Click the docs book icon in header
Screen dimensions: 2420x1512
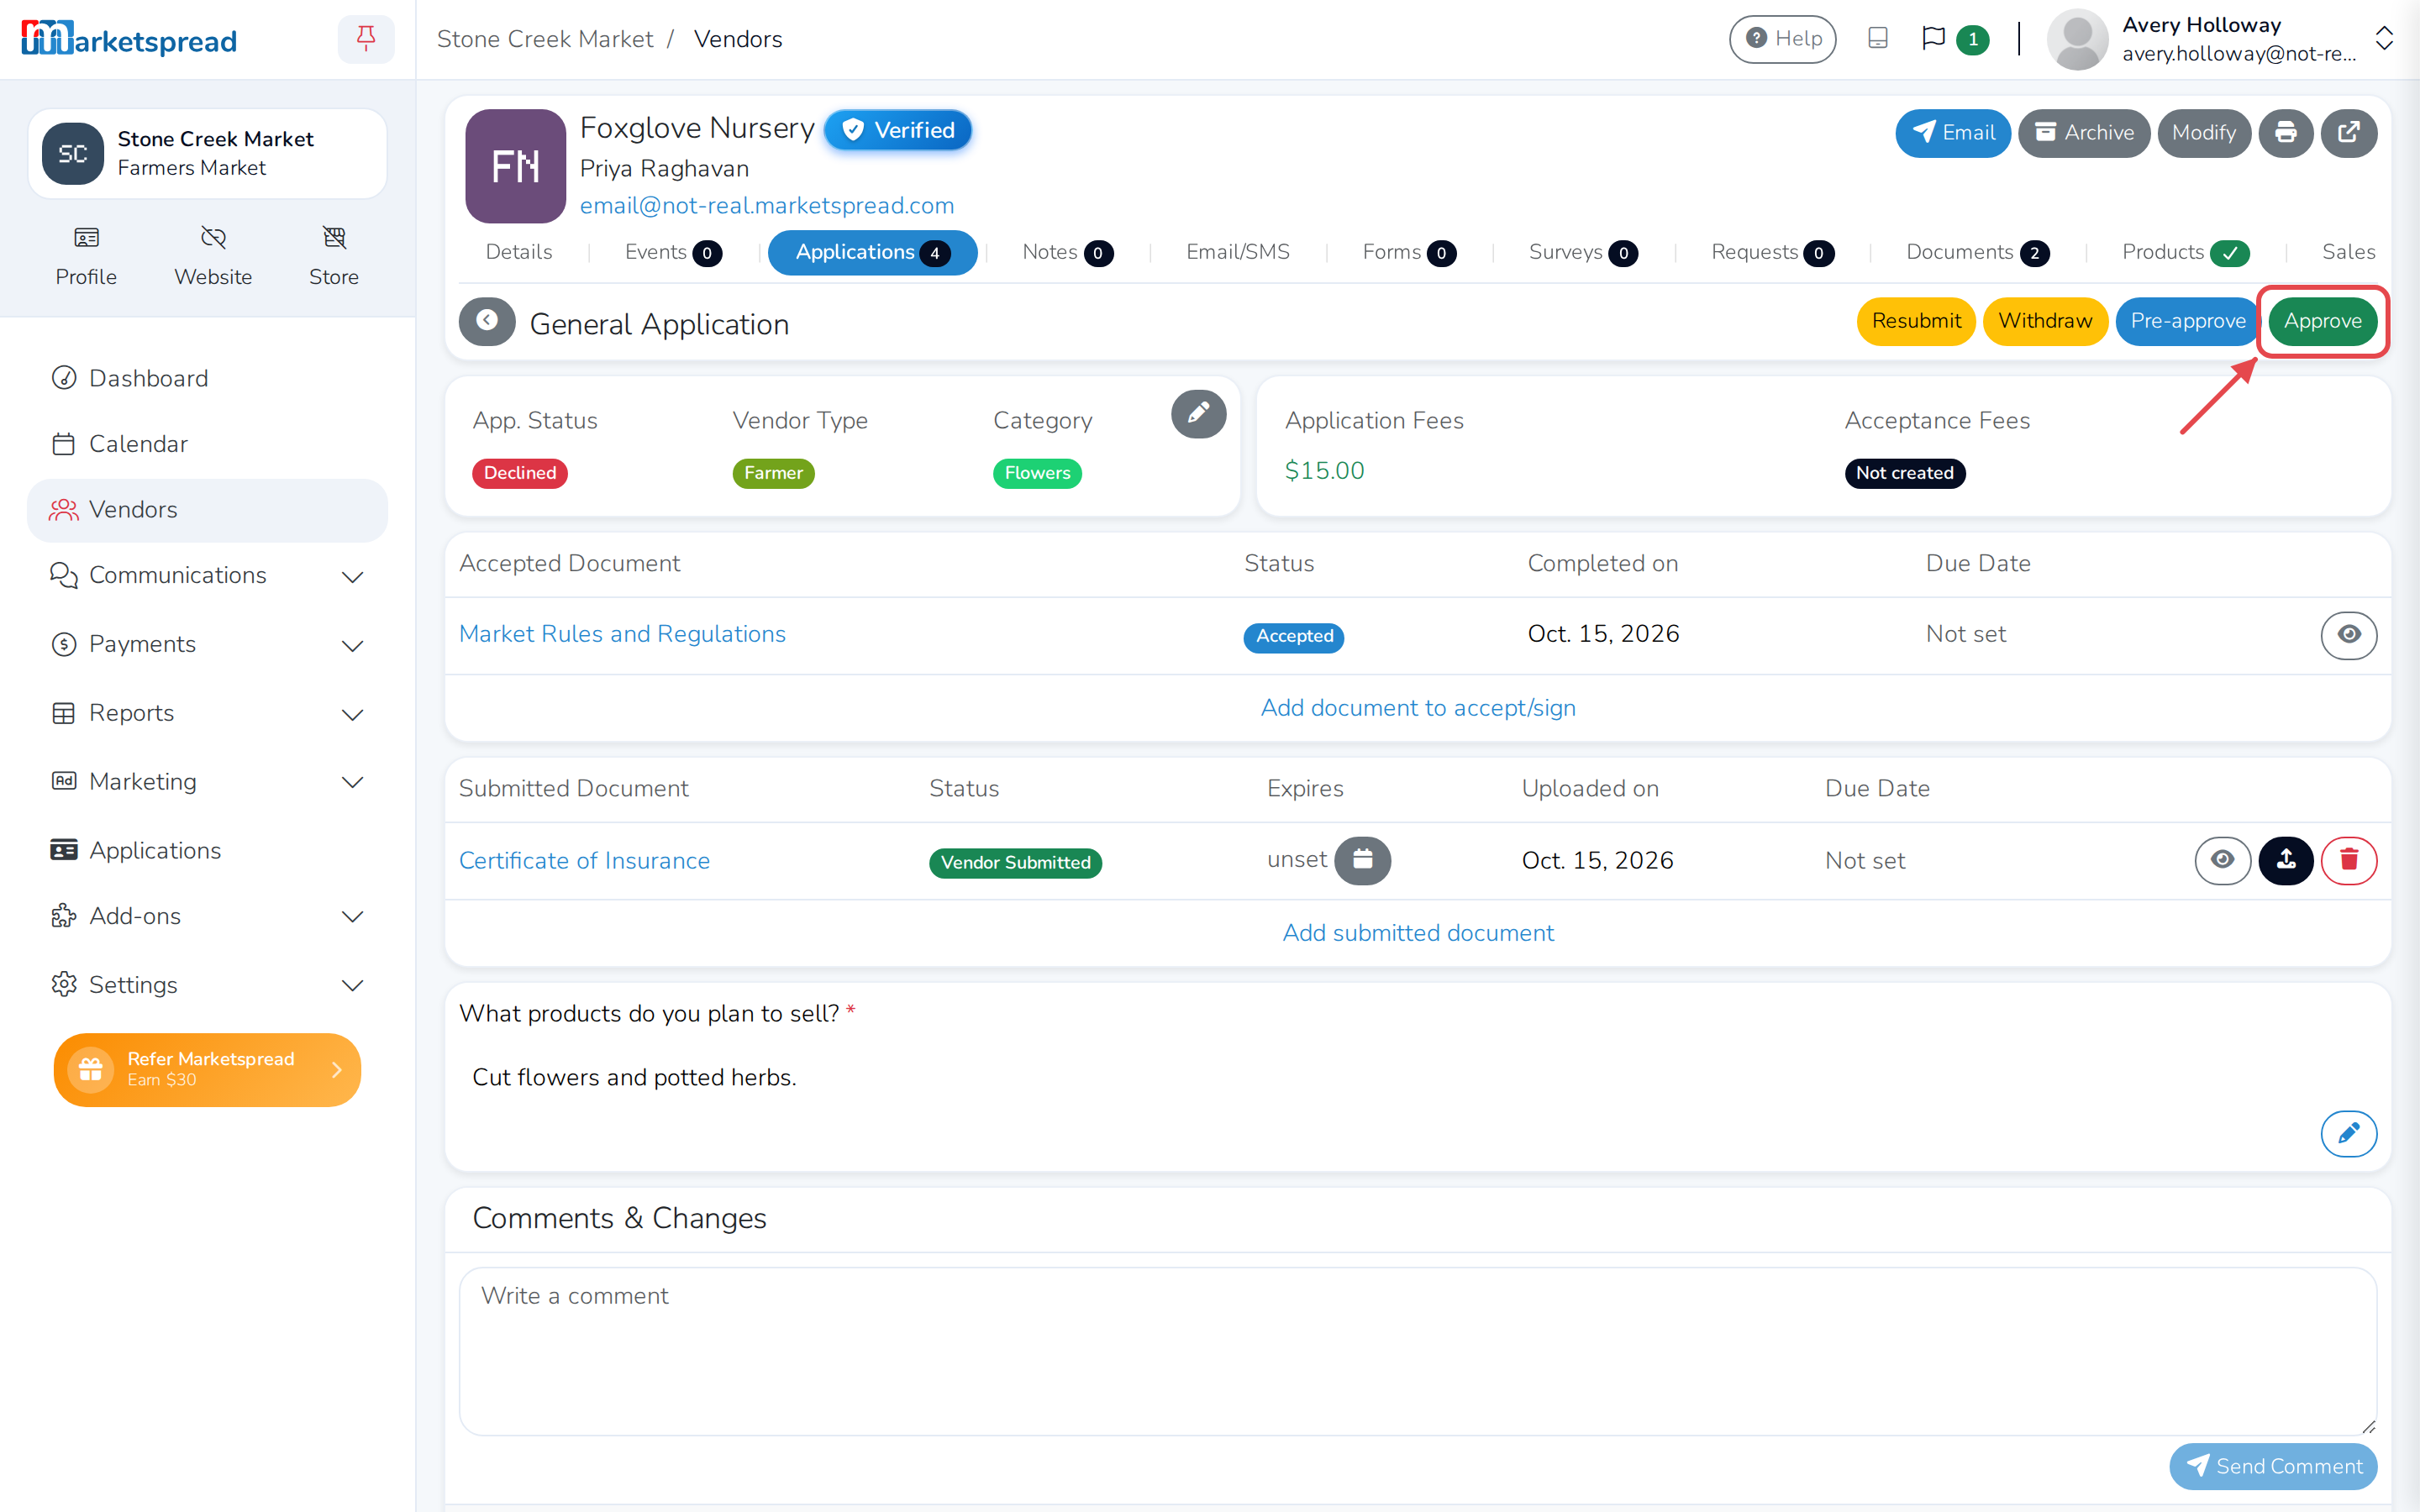point(1878,39)
